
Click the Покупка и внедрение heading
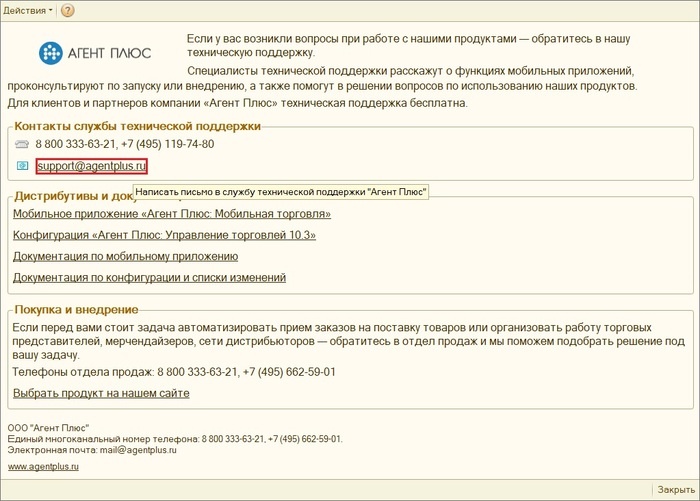point(76,309)
